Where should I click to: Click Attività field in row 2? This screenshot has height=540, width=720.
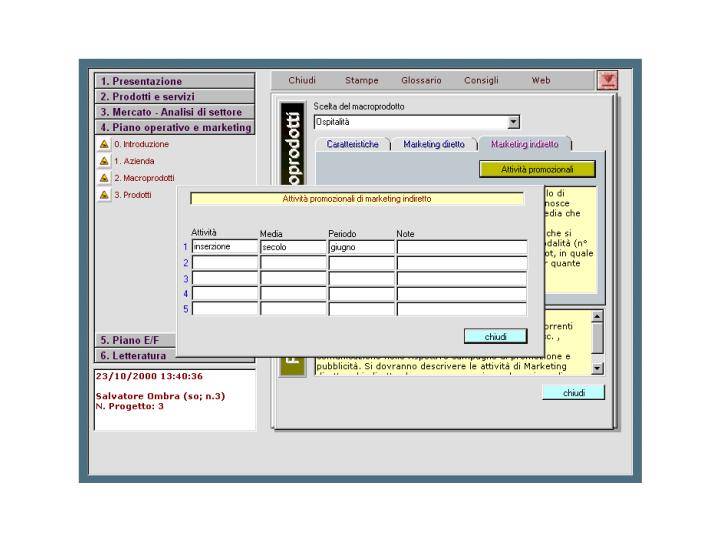225,263
